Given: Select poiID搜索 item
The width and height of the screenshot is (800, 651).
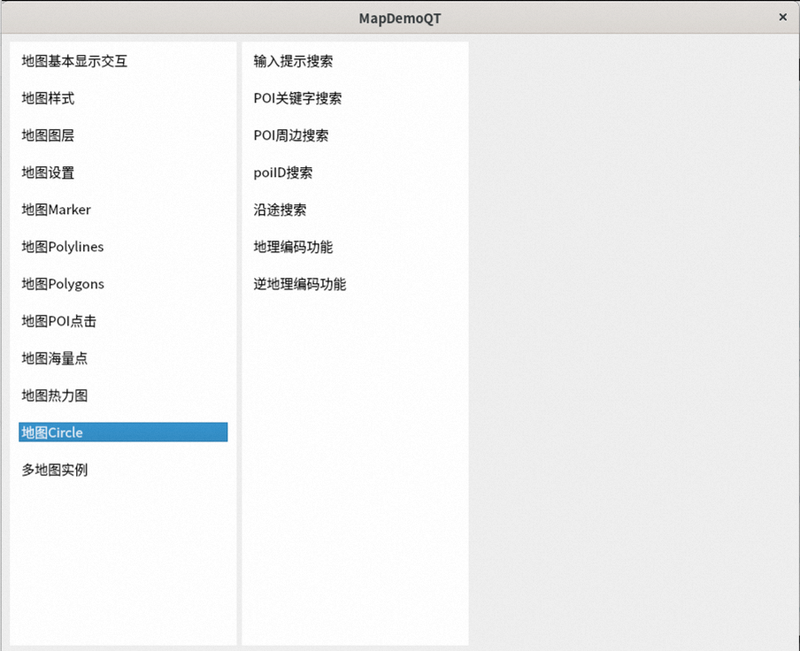Looking at the screenshot, I should tap(355, 172).
